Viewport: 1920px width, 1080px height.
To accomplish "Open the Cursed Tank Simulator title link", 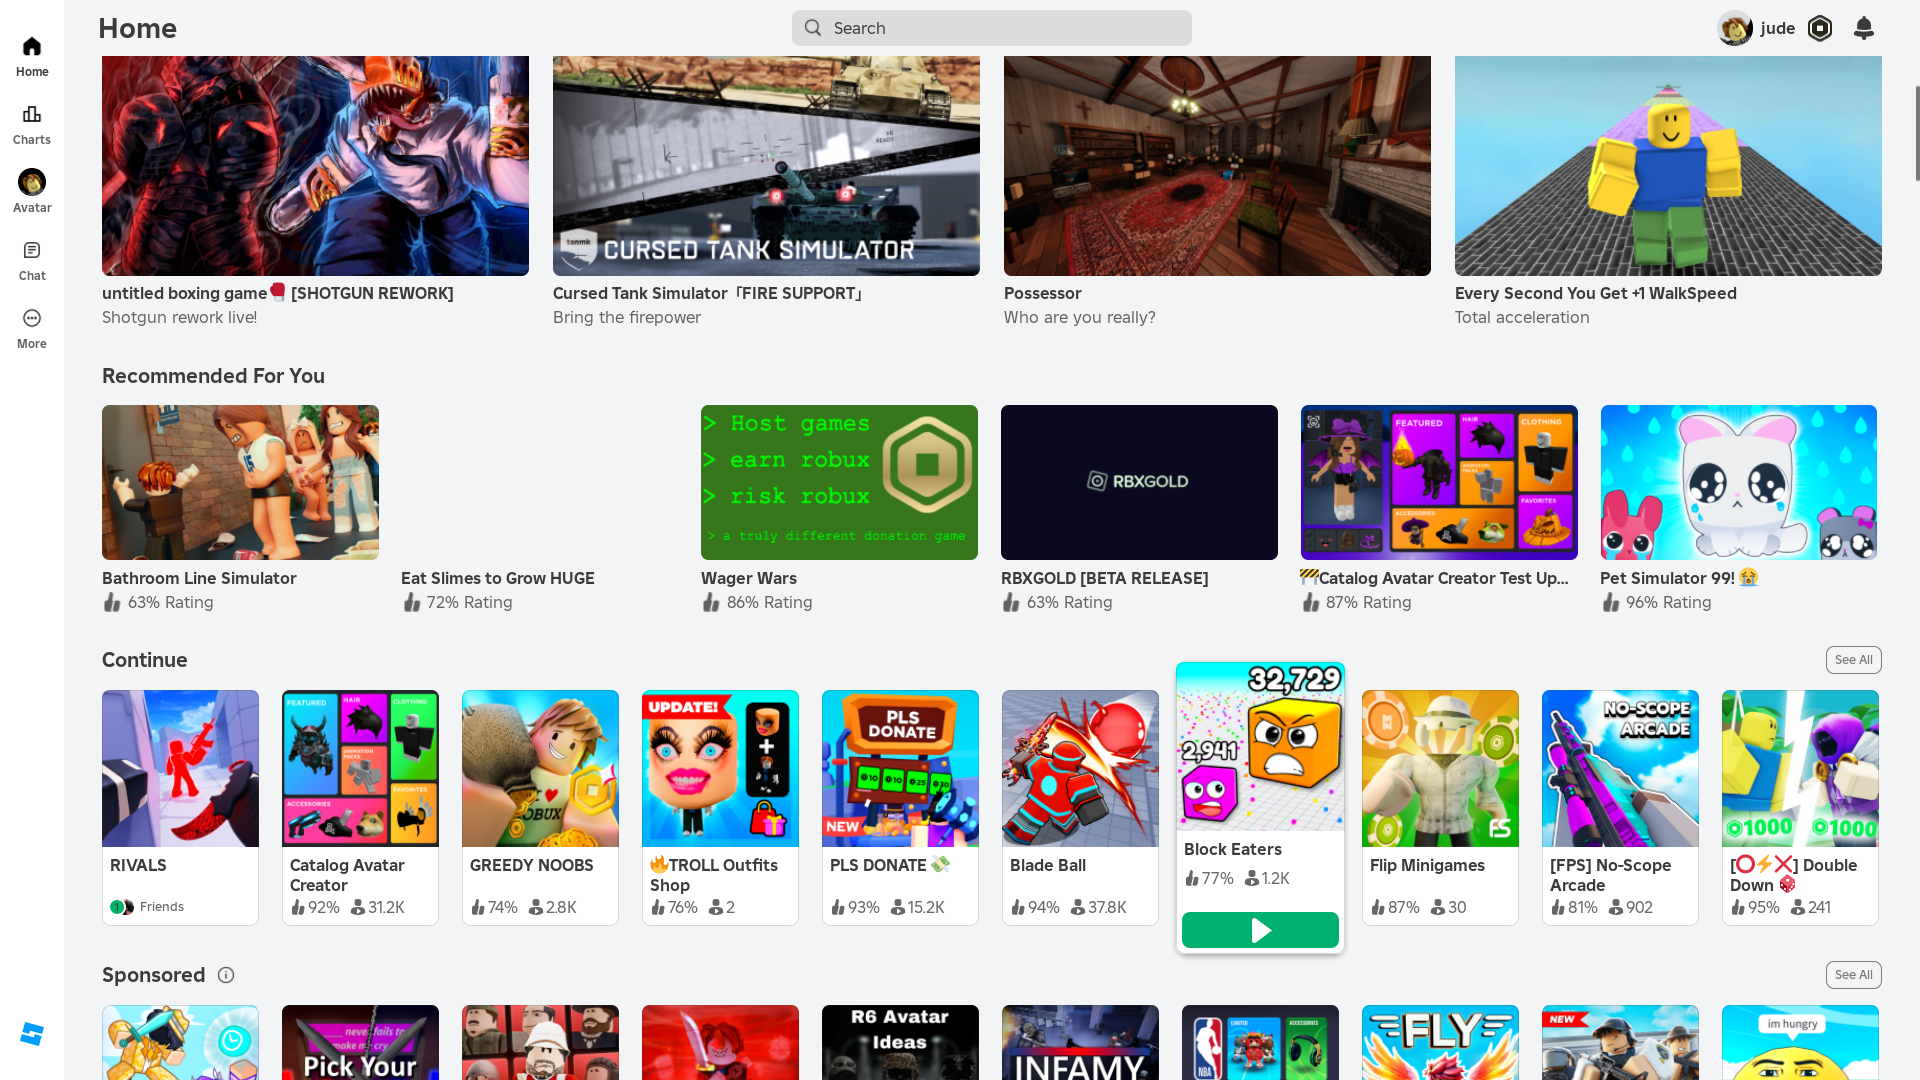I will coord(706,293).
